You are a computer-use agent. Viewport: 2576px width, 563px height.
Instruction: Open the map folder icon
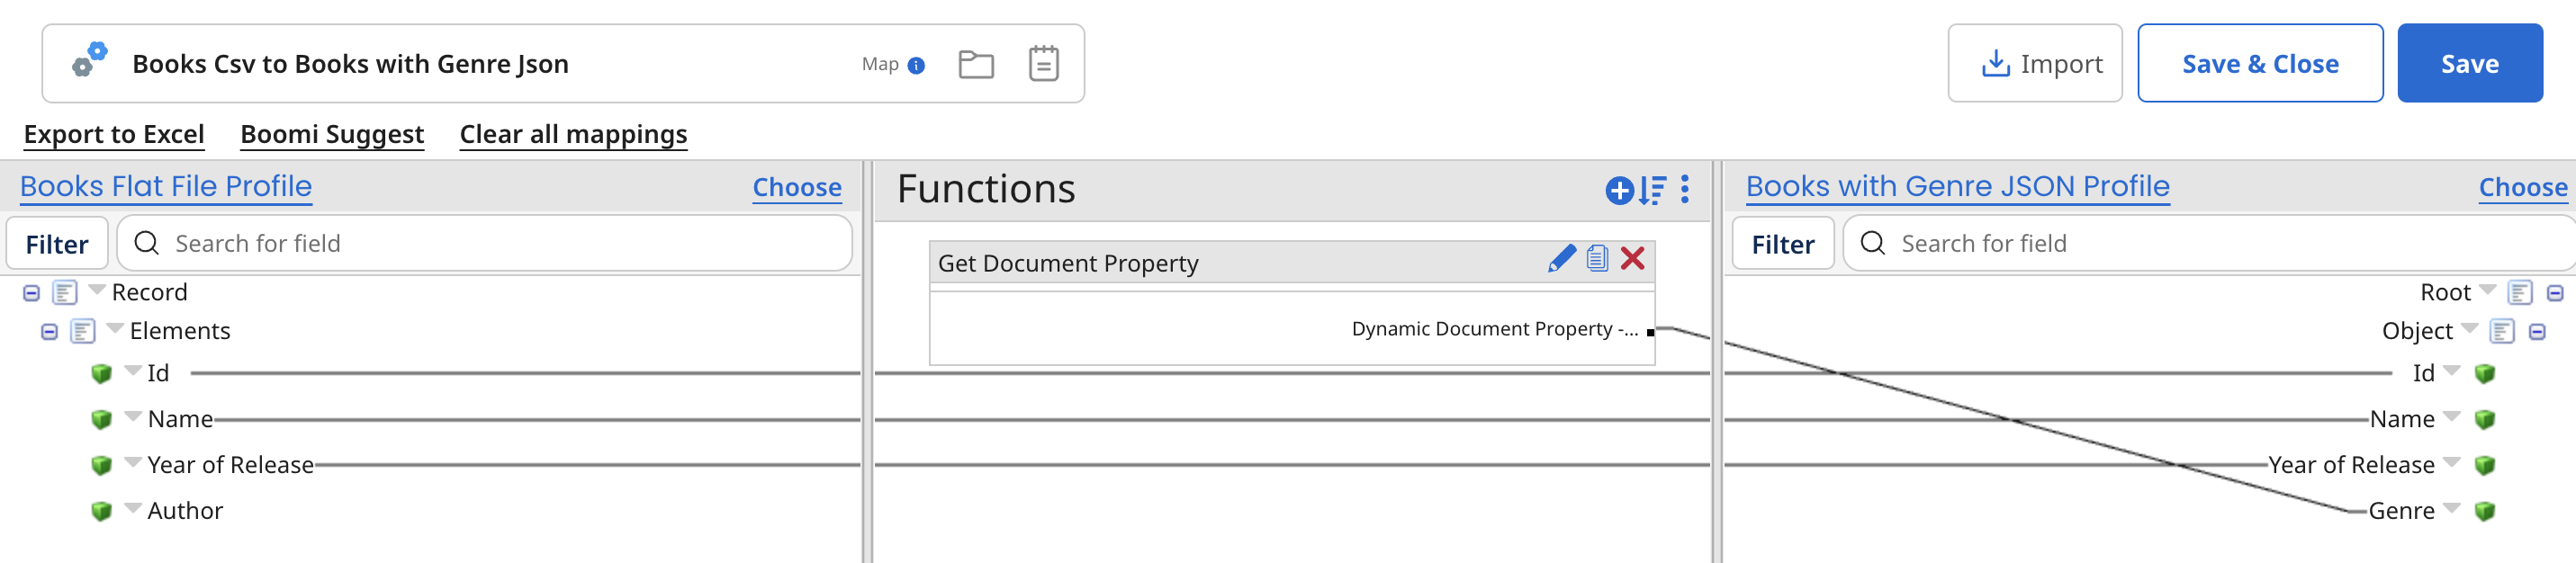point(977,63)
